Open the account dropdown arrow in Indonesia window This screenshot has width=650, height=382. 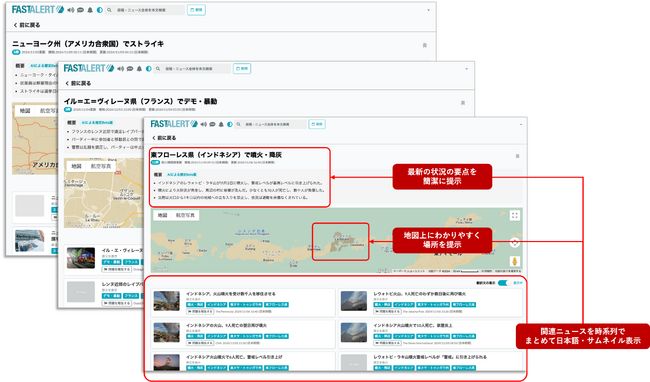[x=521, y=124]
